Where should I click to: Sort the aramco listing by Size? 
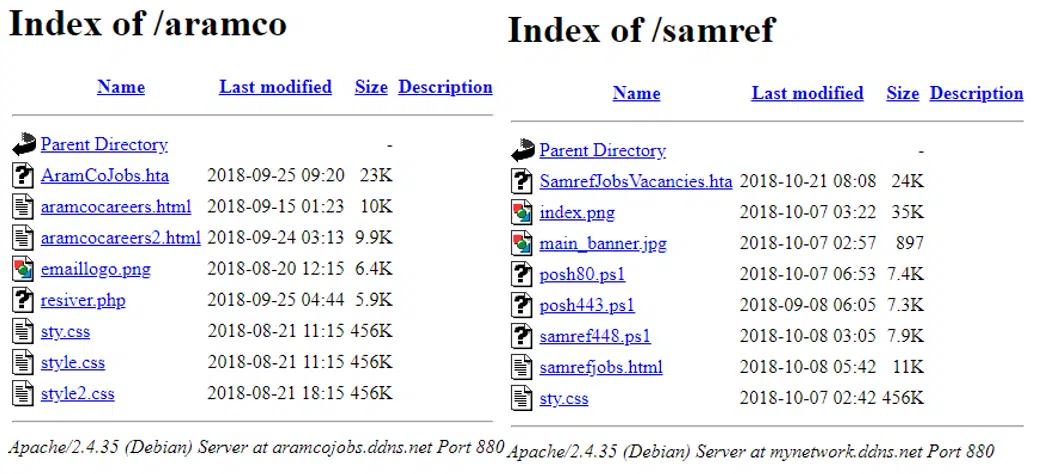(371, 87)
